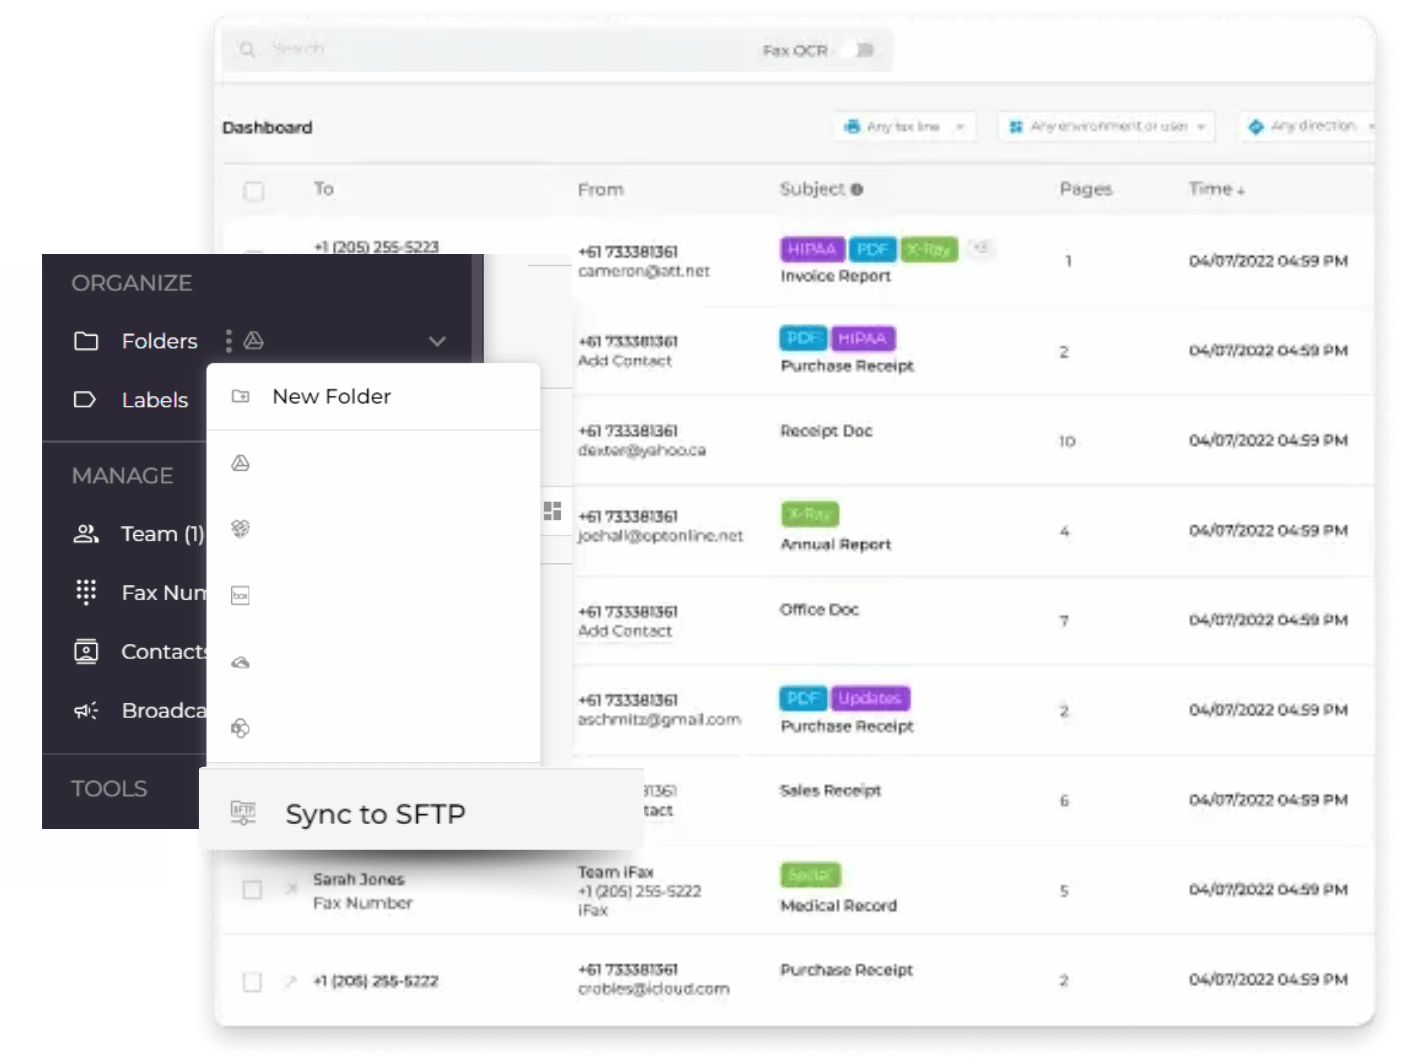This screenshot has width=1402, height=1064.
Task: Select Sync to SFTP from the menu
Action: click(375, 813)
